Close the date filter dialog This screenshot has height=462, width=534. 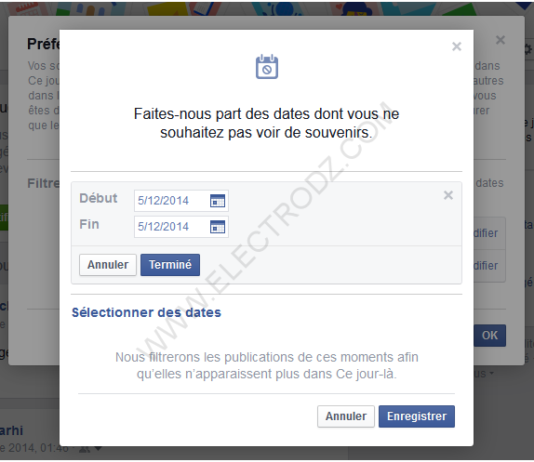click(457, 46)
